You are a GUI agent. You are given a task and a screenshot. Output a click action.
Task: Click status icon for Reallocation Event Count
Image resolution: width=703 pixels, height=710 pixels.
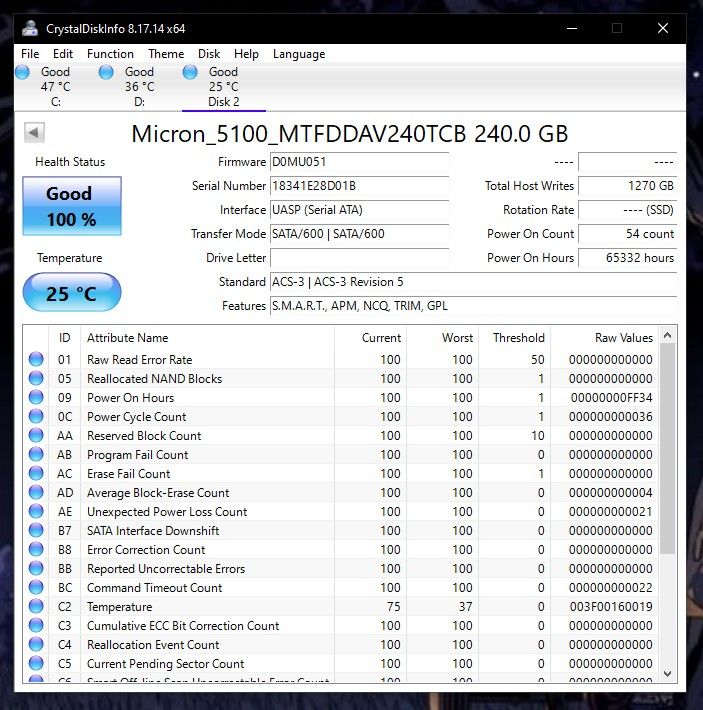click(36, 644)
